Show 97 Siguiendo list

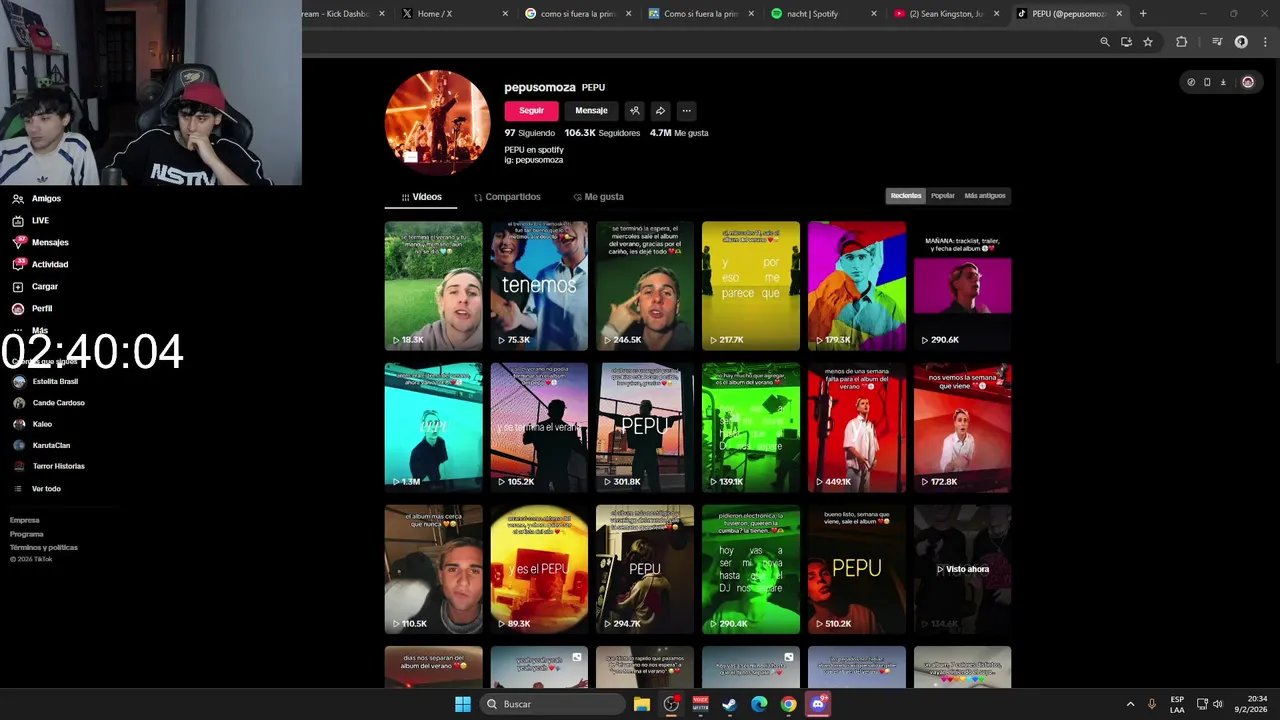[529, 133]
